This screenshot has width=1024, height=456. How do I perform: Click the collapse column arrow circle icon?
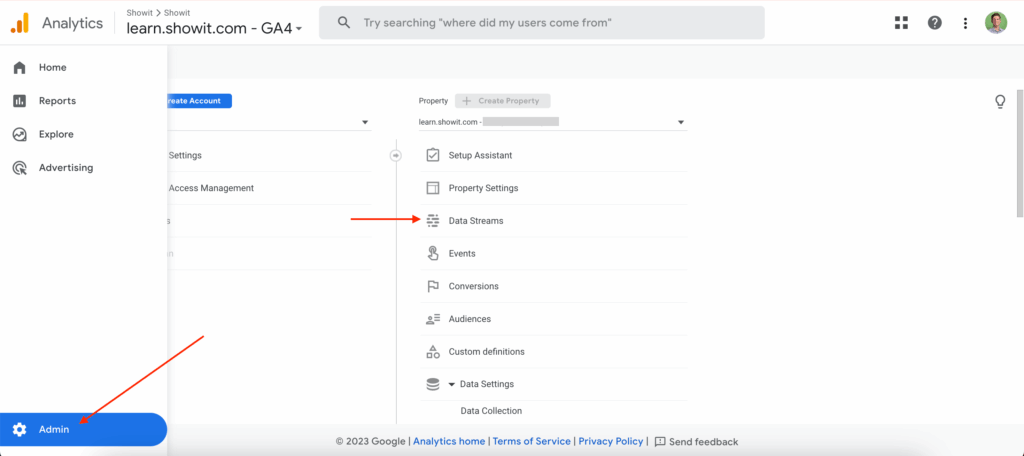point(395,155)
